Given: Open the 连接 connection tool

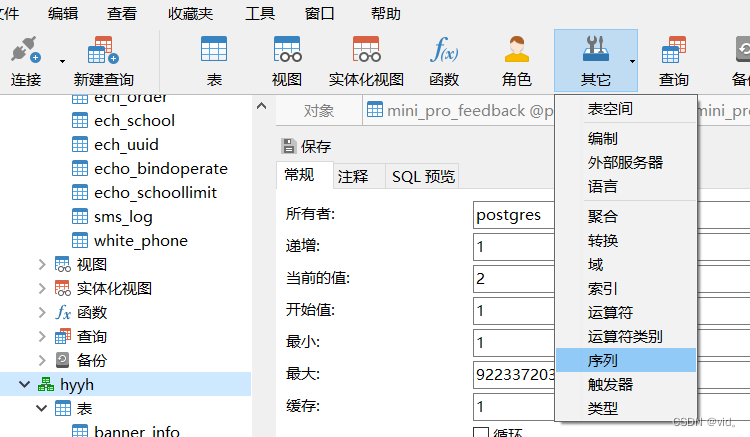Looking at the screenshot, I should 26,61.
